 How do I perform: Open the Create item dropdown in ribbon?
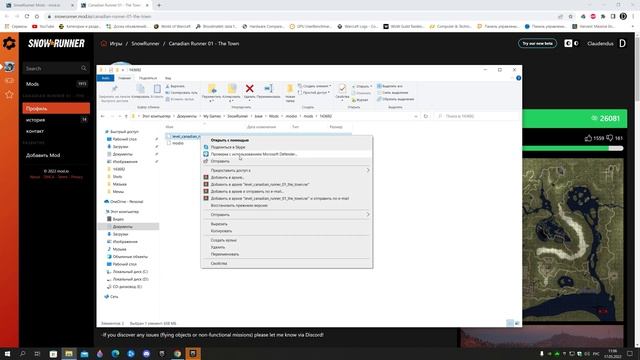coord(315,86)
